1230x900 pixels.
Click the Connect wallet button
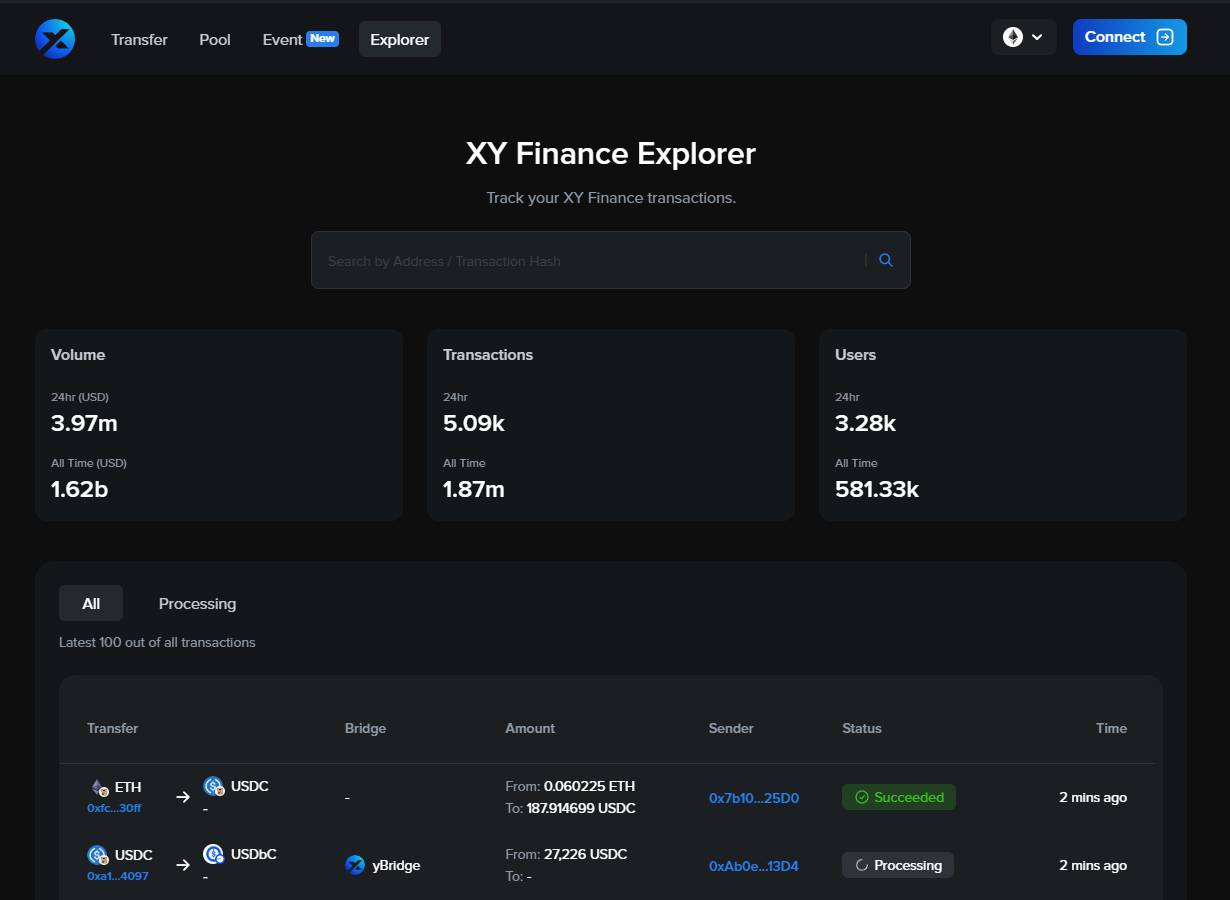[1130, 37]
